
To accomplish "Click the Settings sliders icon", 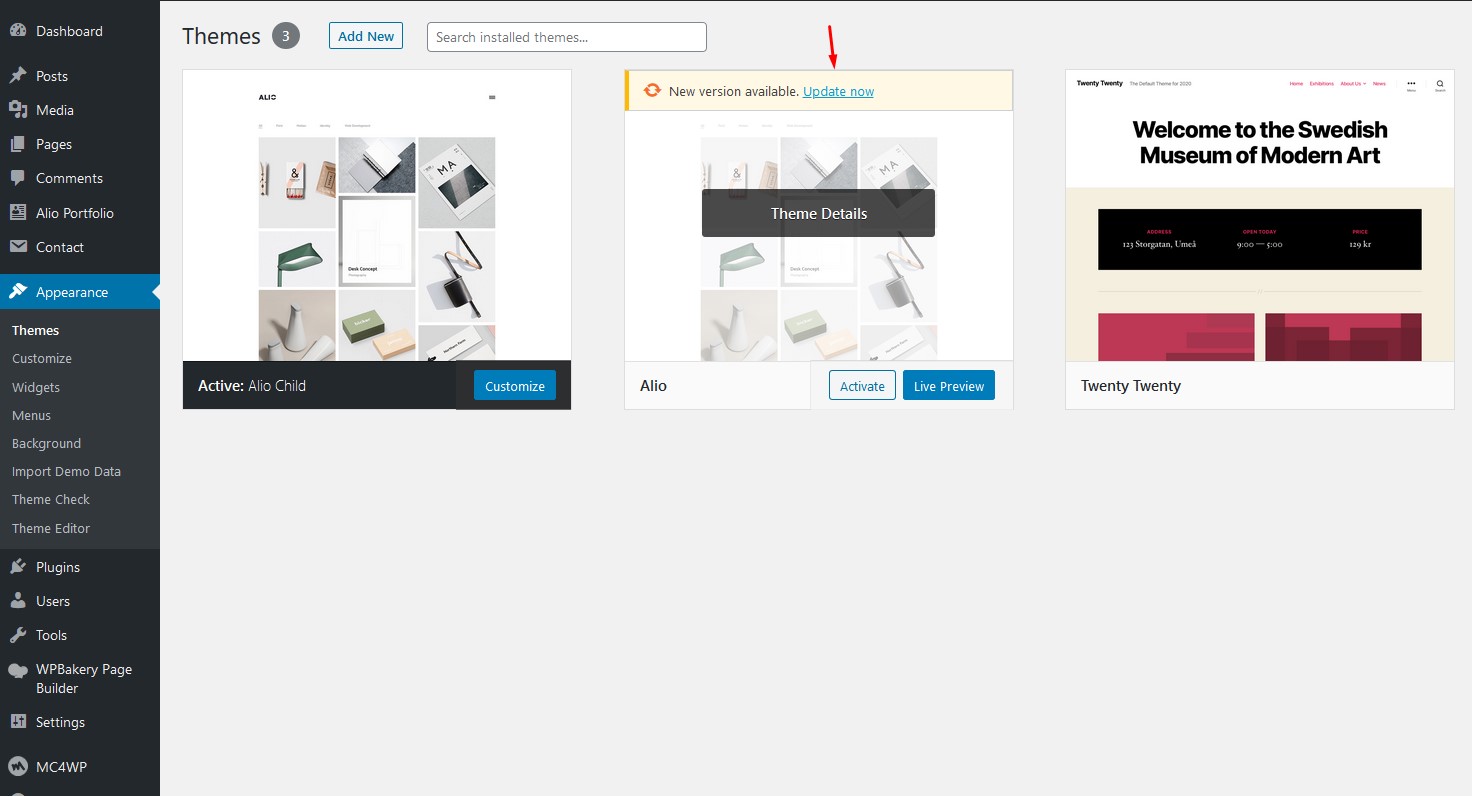I will click(x=18, y=722).
